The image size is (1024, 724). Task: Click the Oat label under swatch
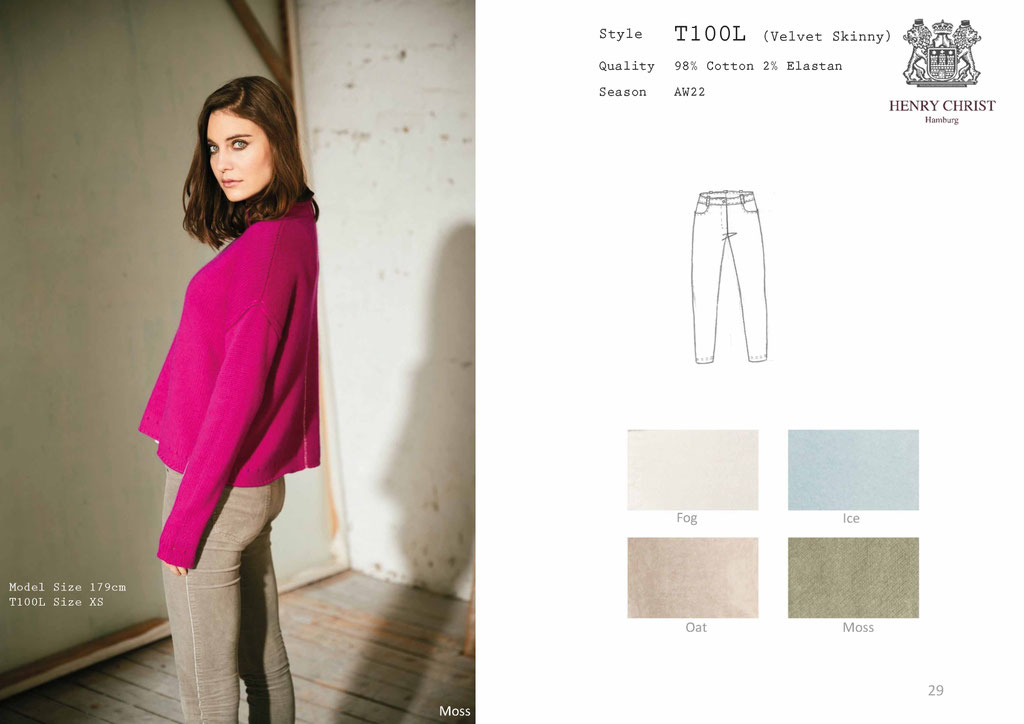696,627
